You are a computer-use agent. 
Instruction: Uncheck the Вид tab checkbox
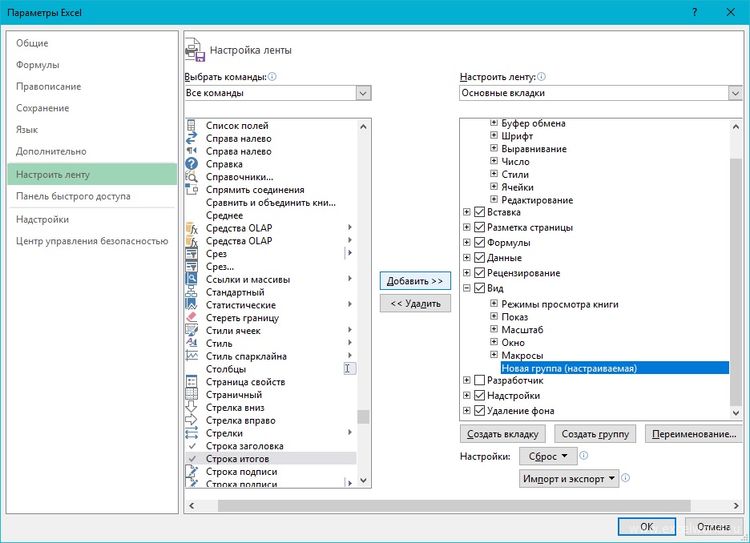[479, 288]
